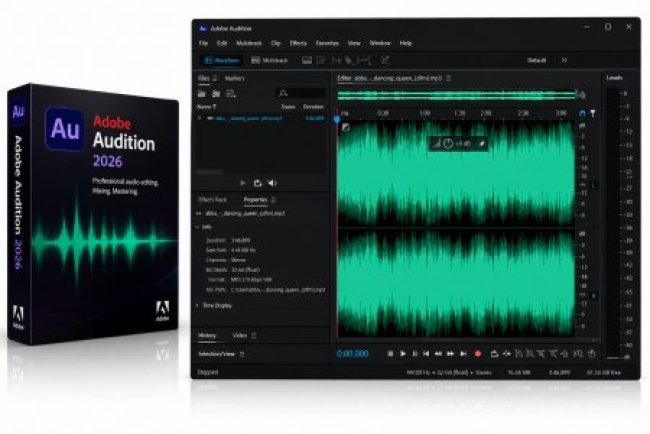Click fade-in handle at waveform top-left

[345, 127]
